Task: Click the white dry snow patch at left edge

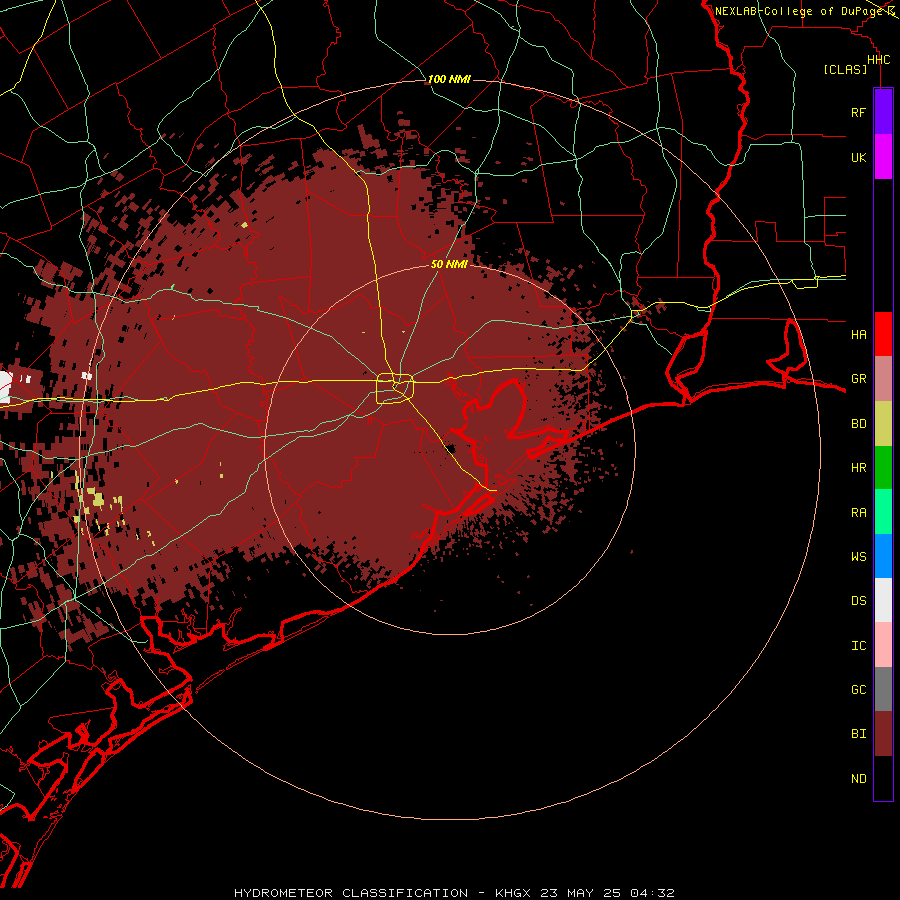Action: pos(6,387)
